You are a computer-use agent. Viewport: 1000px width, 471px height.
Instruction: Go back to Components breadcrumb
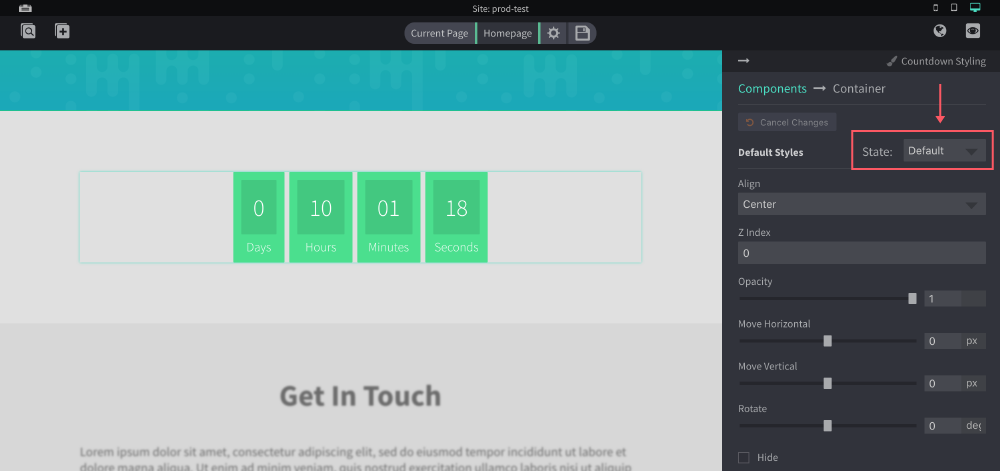772,89
